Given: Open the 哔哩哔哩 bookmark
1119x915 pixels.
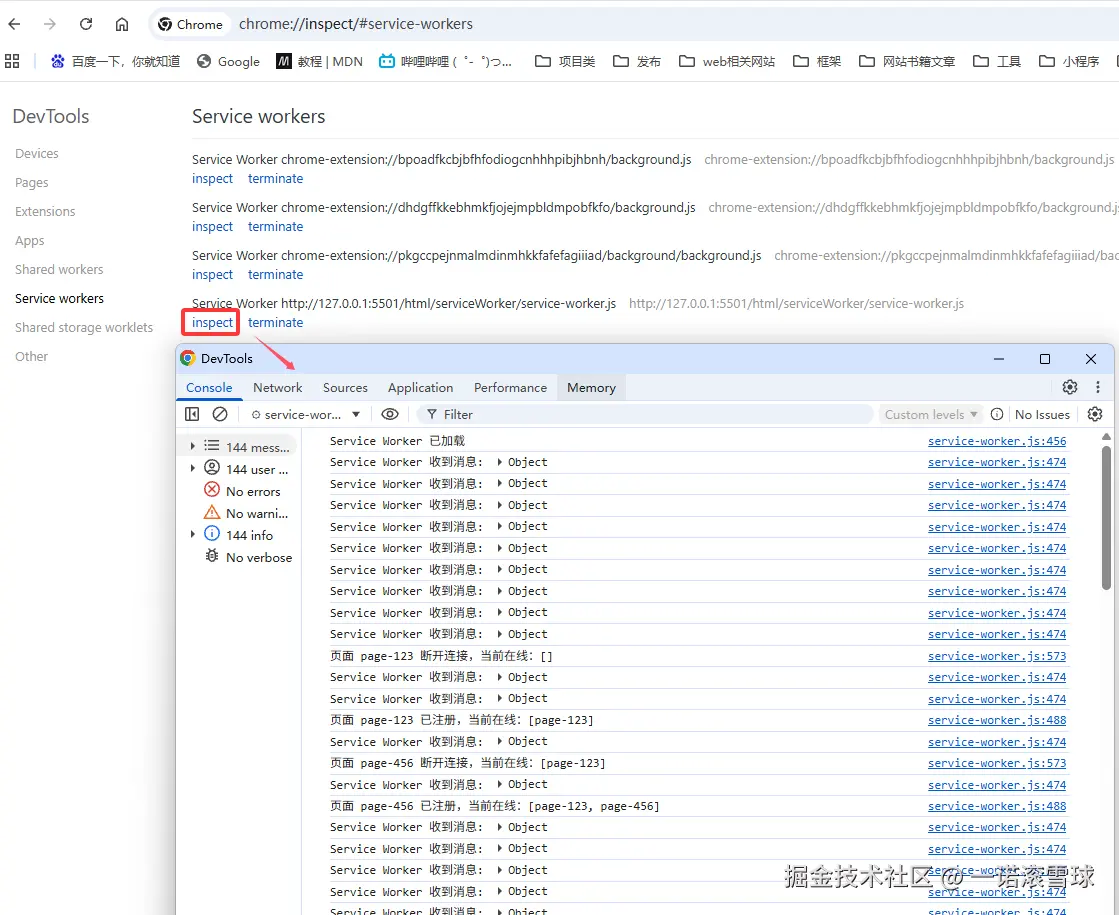Looking at the screenshot, I should point(445,61).
